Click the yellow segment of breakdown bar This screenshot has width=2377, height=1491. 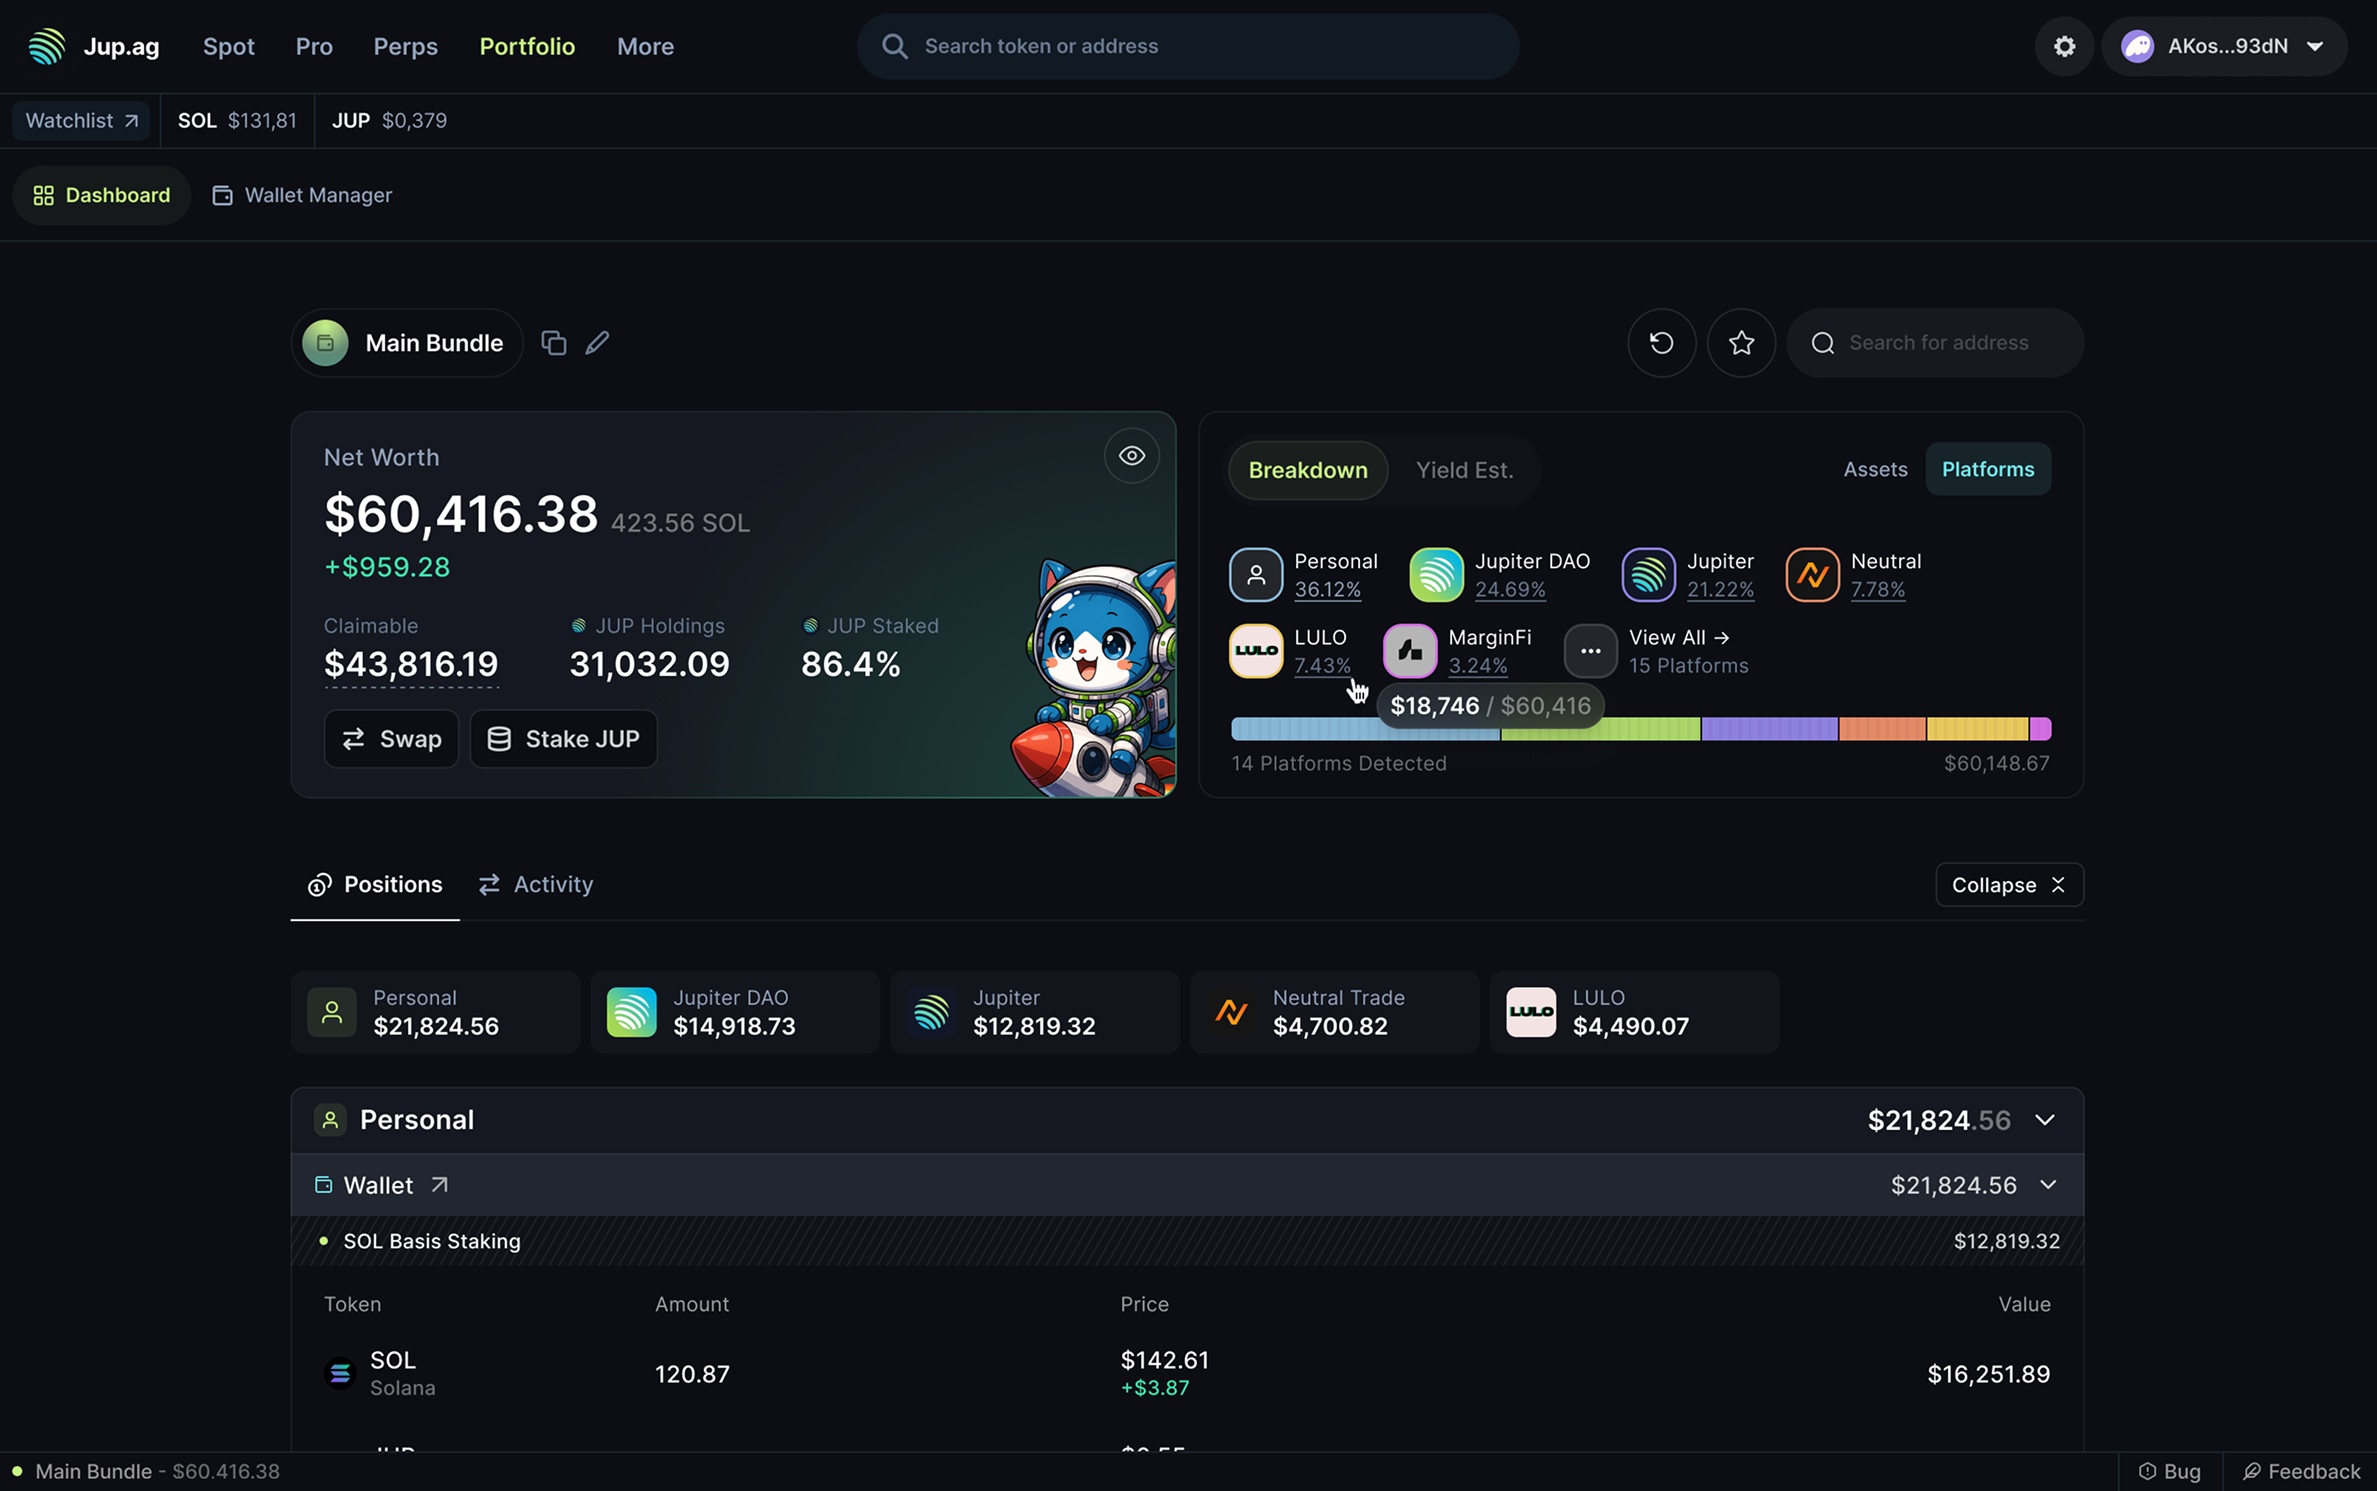pyautogui.click(x=1977, y=729)
